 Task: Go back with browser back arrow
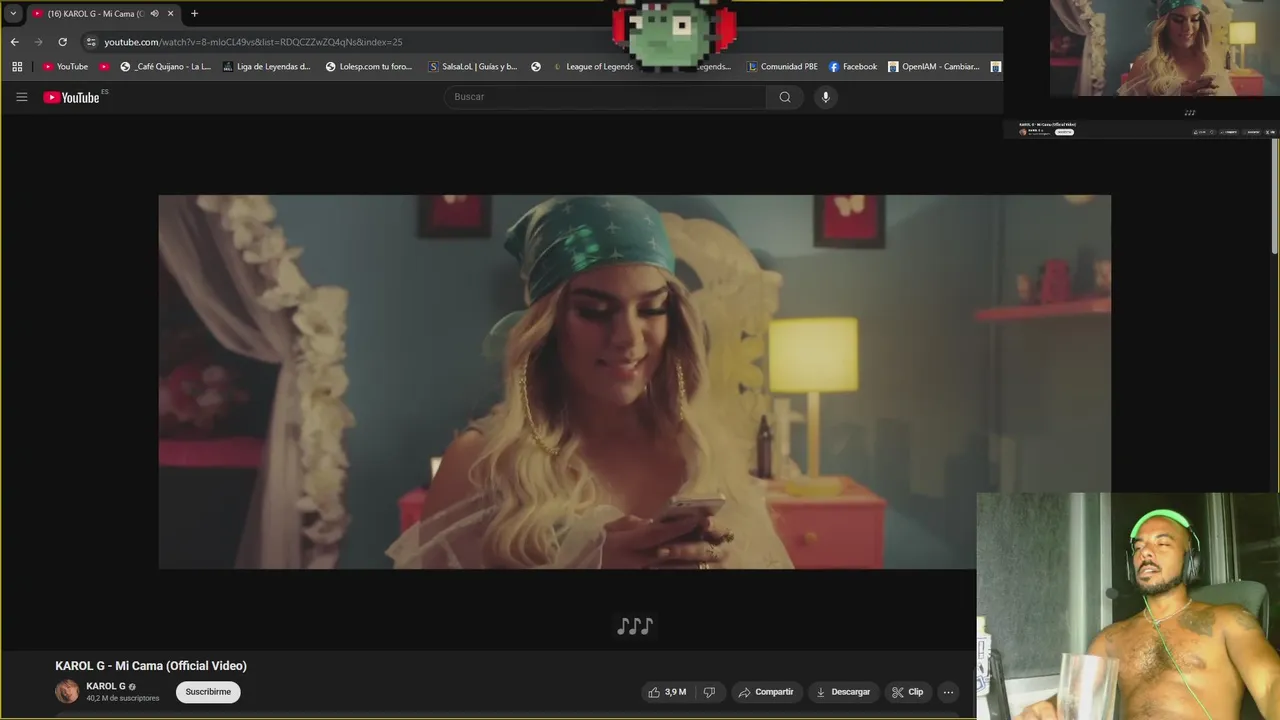point(14,42)
